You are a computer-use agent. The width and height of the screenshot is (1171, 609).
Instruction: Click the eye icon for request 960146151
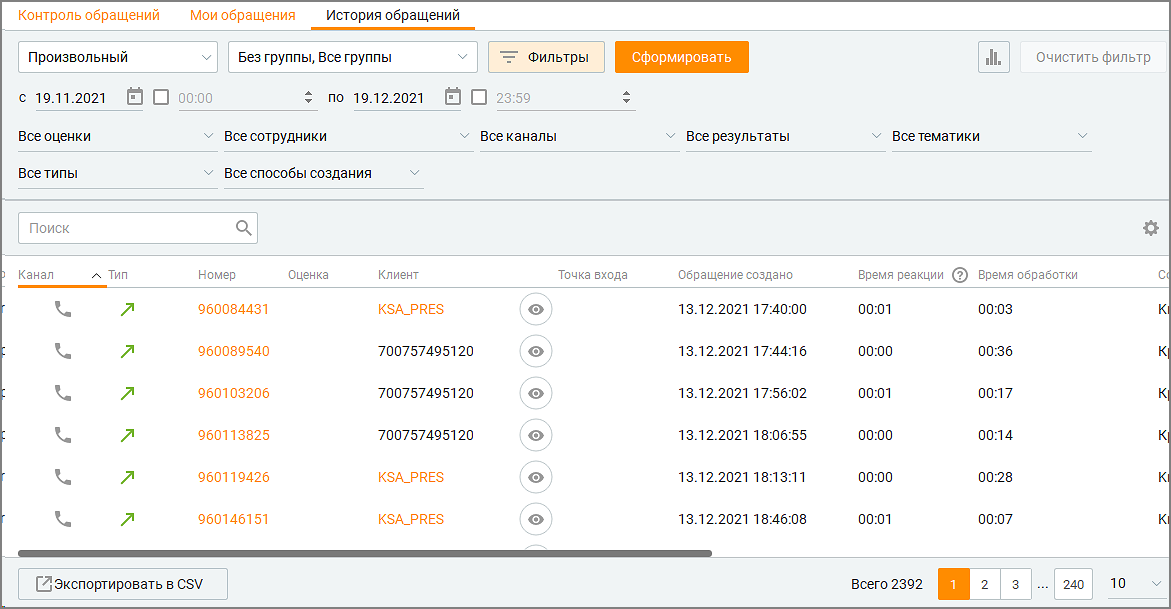point(535,519)
